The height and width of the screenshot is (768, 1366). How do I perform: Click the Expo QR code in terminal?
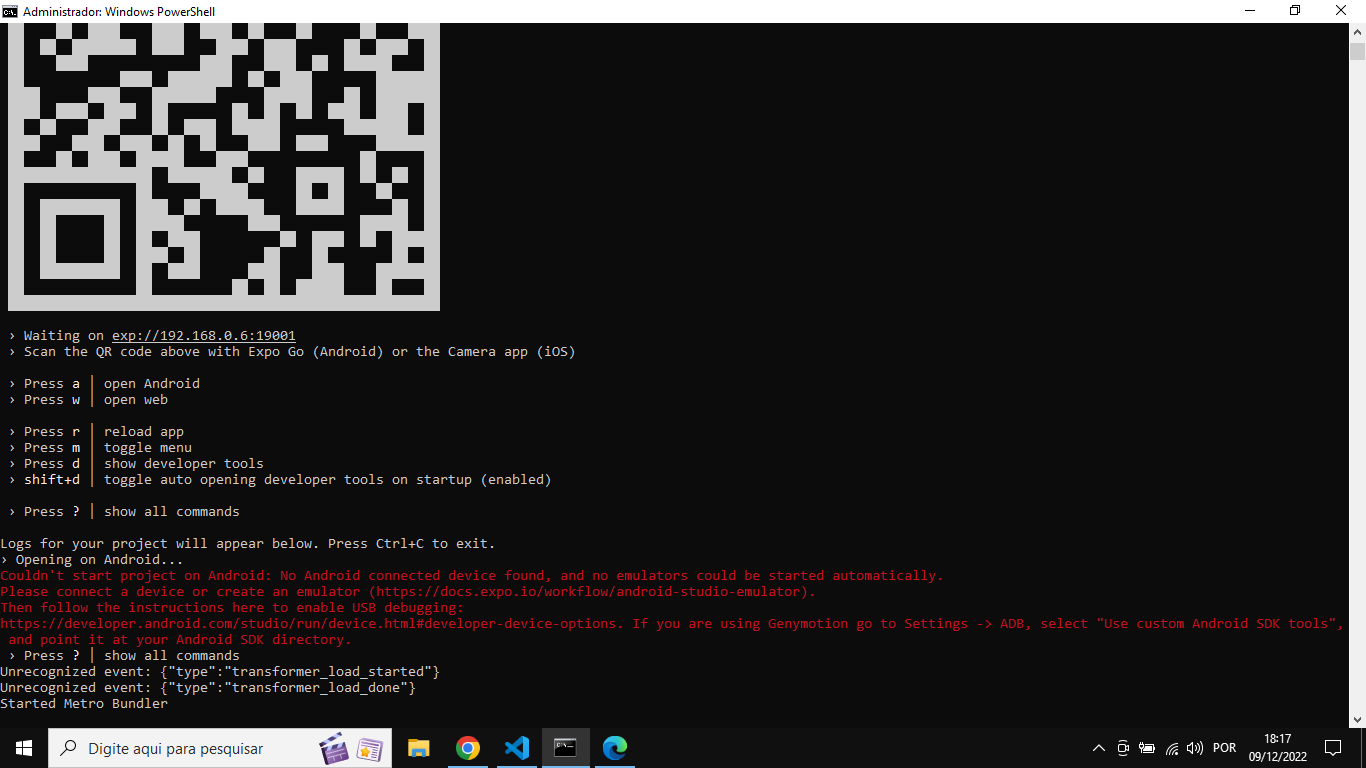click(x=224, y=167)
